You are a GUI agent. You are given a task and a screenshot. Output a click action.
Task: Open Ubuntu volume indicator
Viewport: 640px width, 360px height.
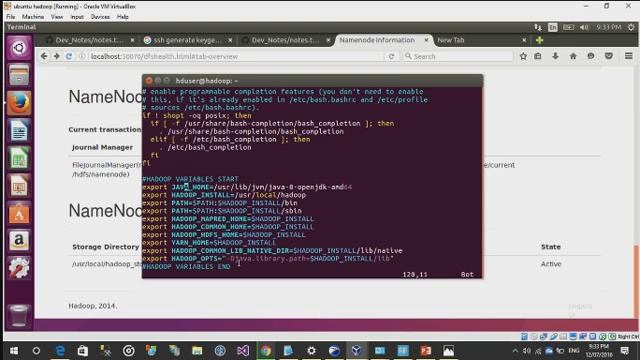coord(584,27)
